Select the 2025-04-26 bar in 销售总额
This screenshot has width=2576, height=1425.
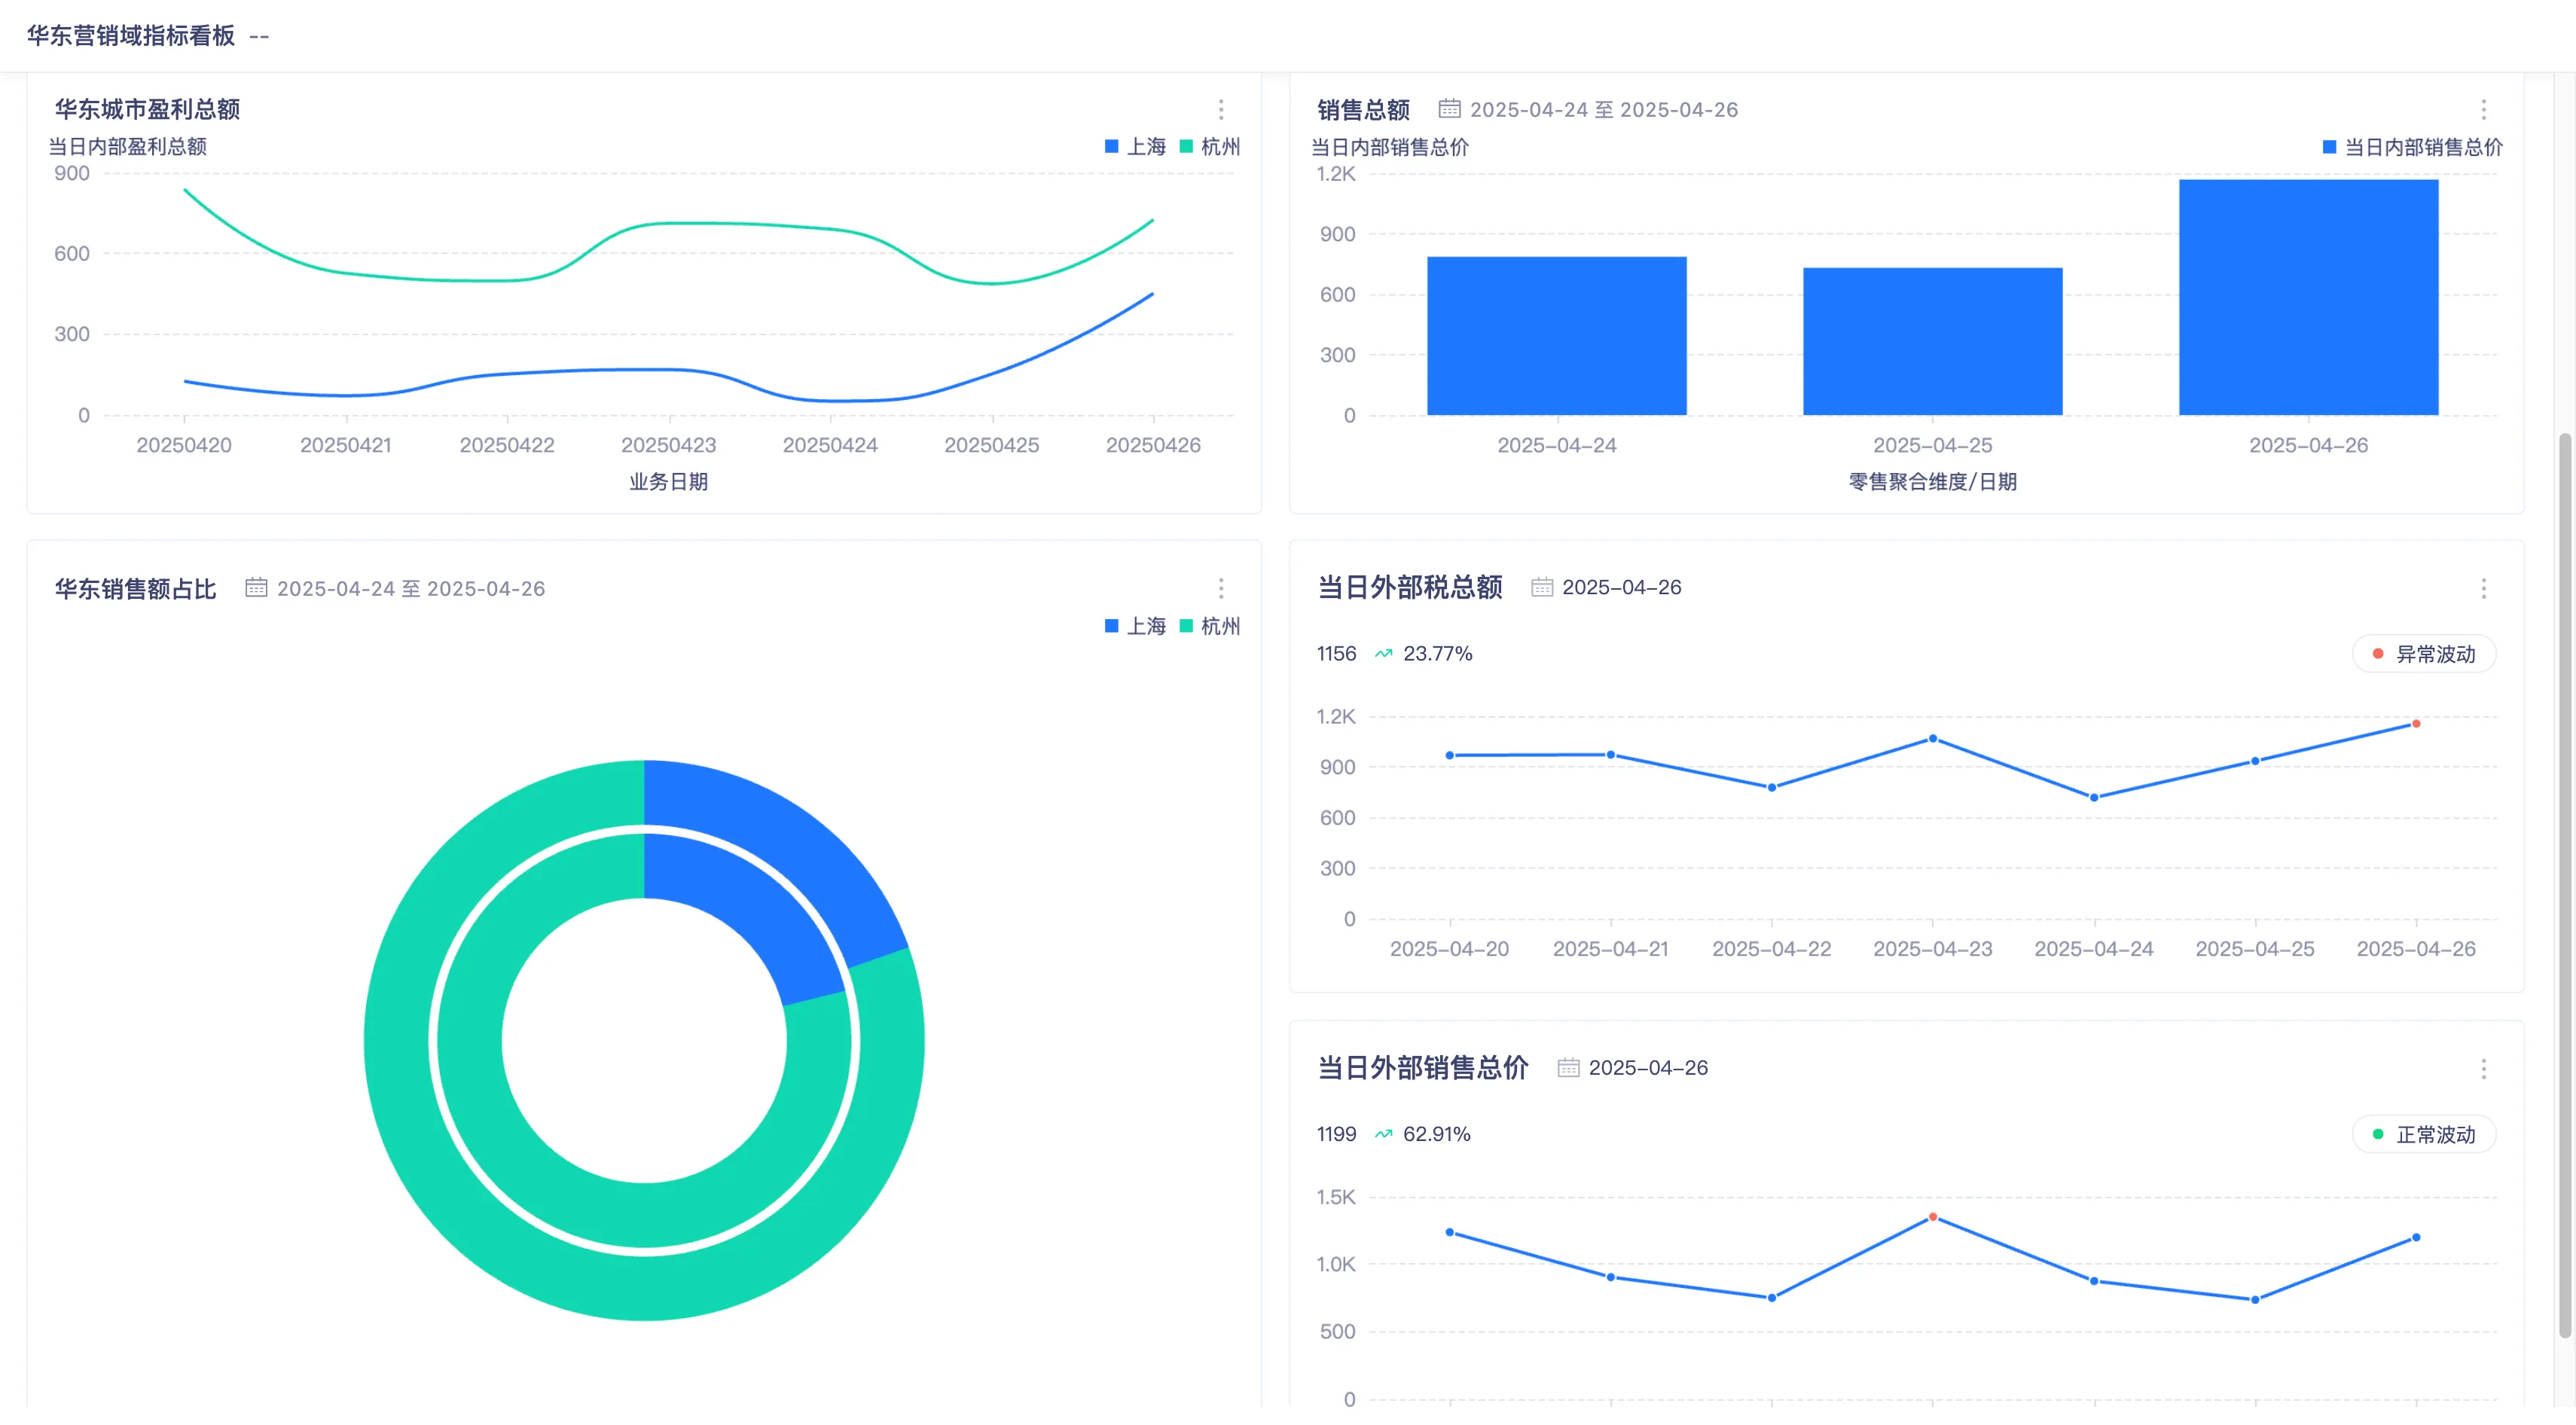coord(2308,297)
